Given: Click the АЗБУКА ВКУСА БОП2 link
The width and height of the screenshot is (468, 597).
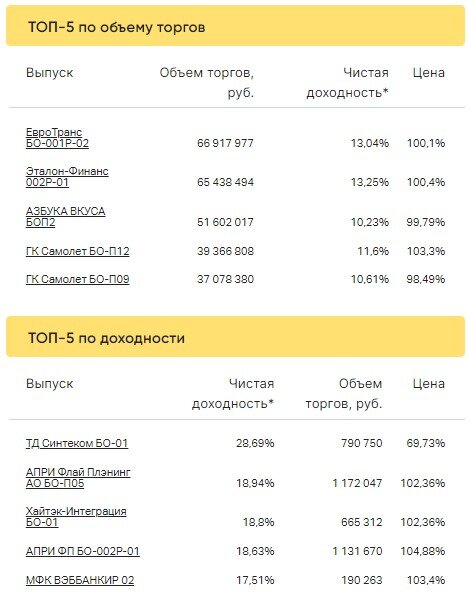Looking at the screenshot, I should click(x=65, y=217).
